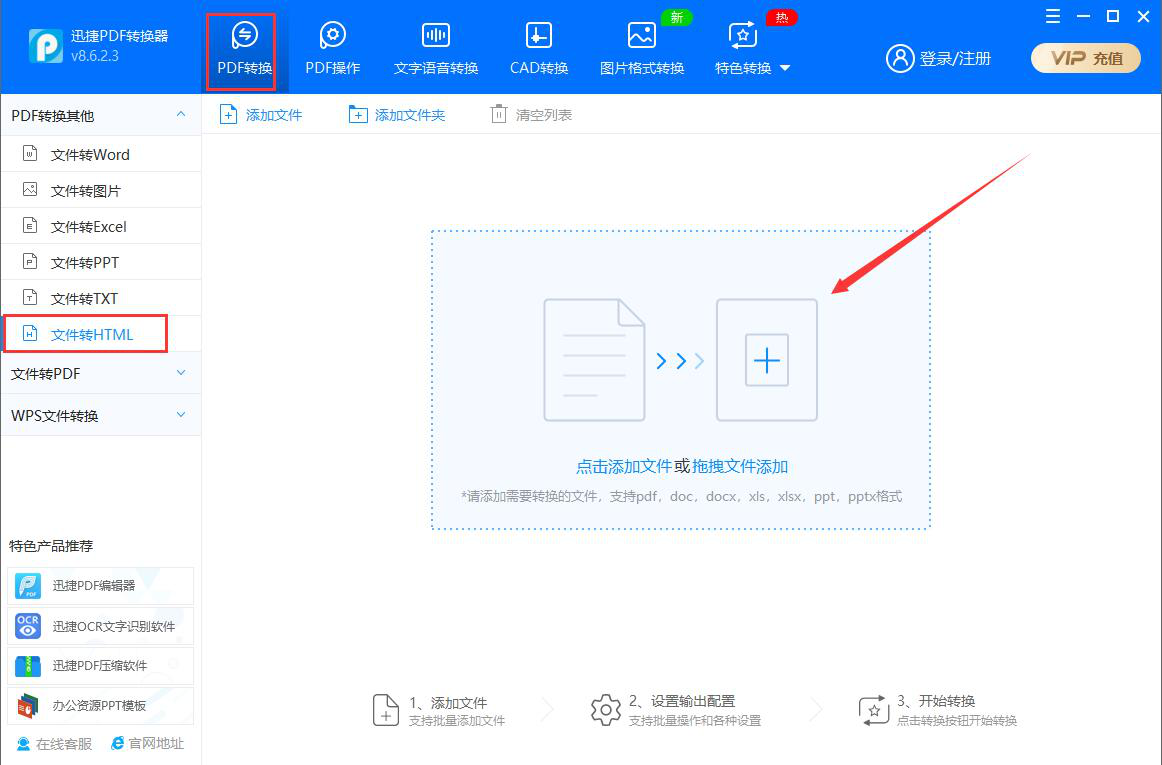This screenshot has width=1162, height=765.
Task: Collapse the PDF转换其他 section
Action: 101,115
